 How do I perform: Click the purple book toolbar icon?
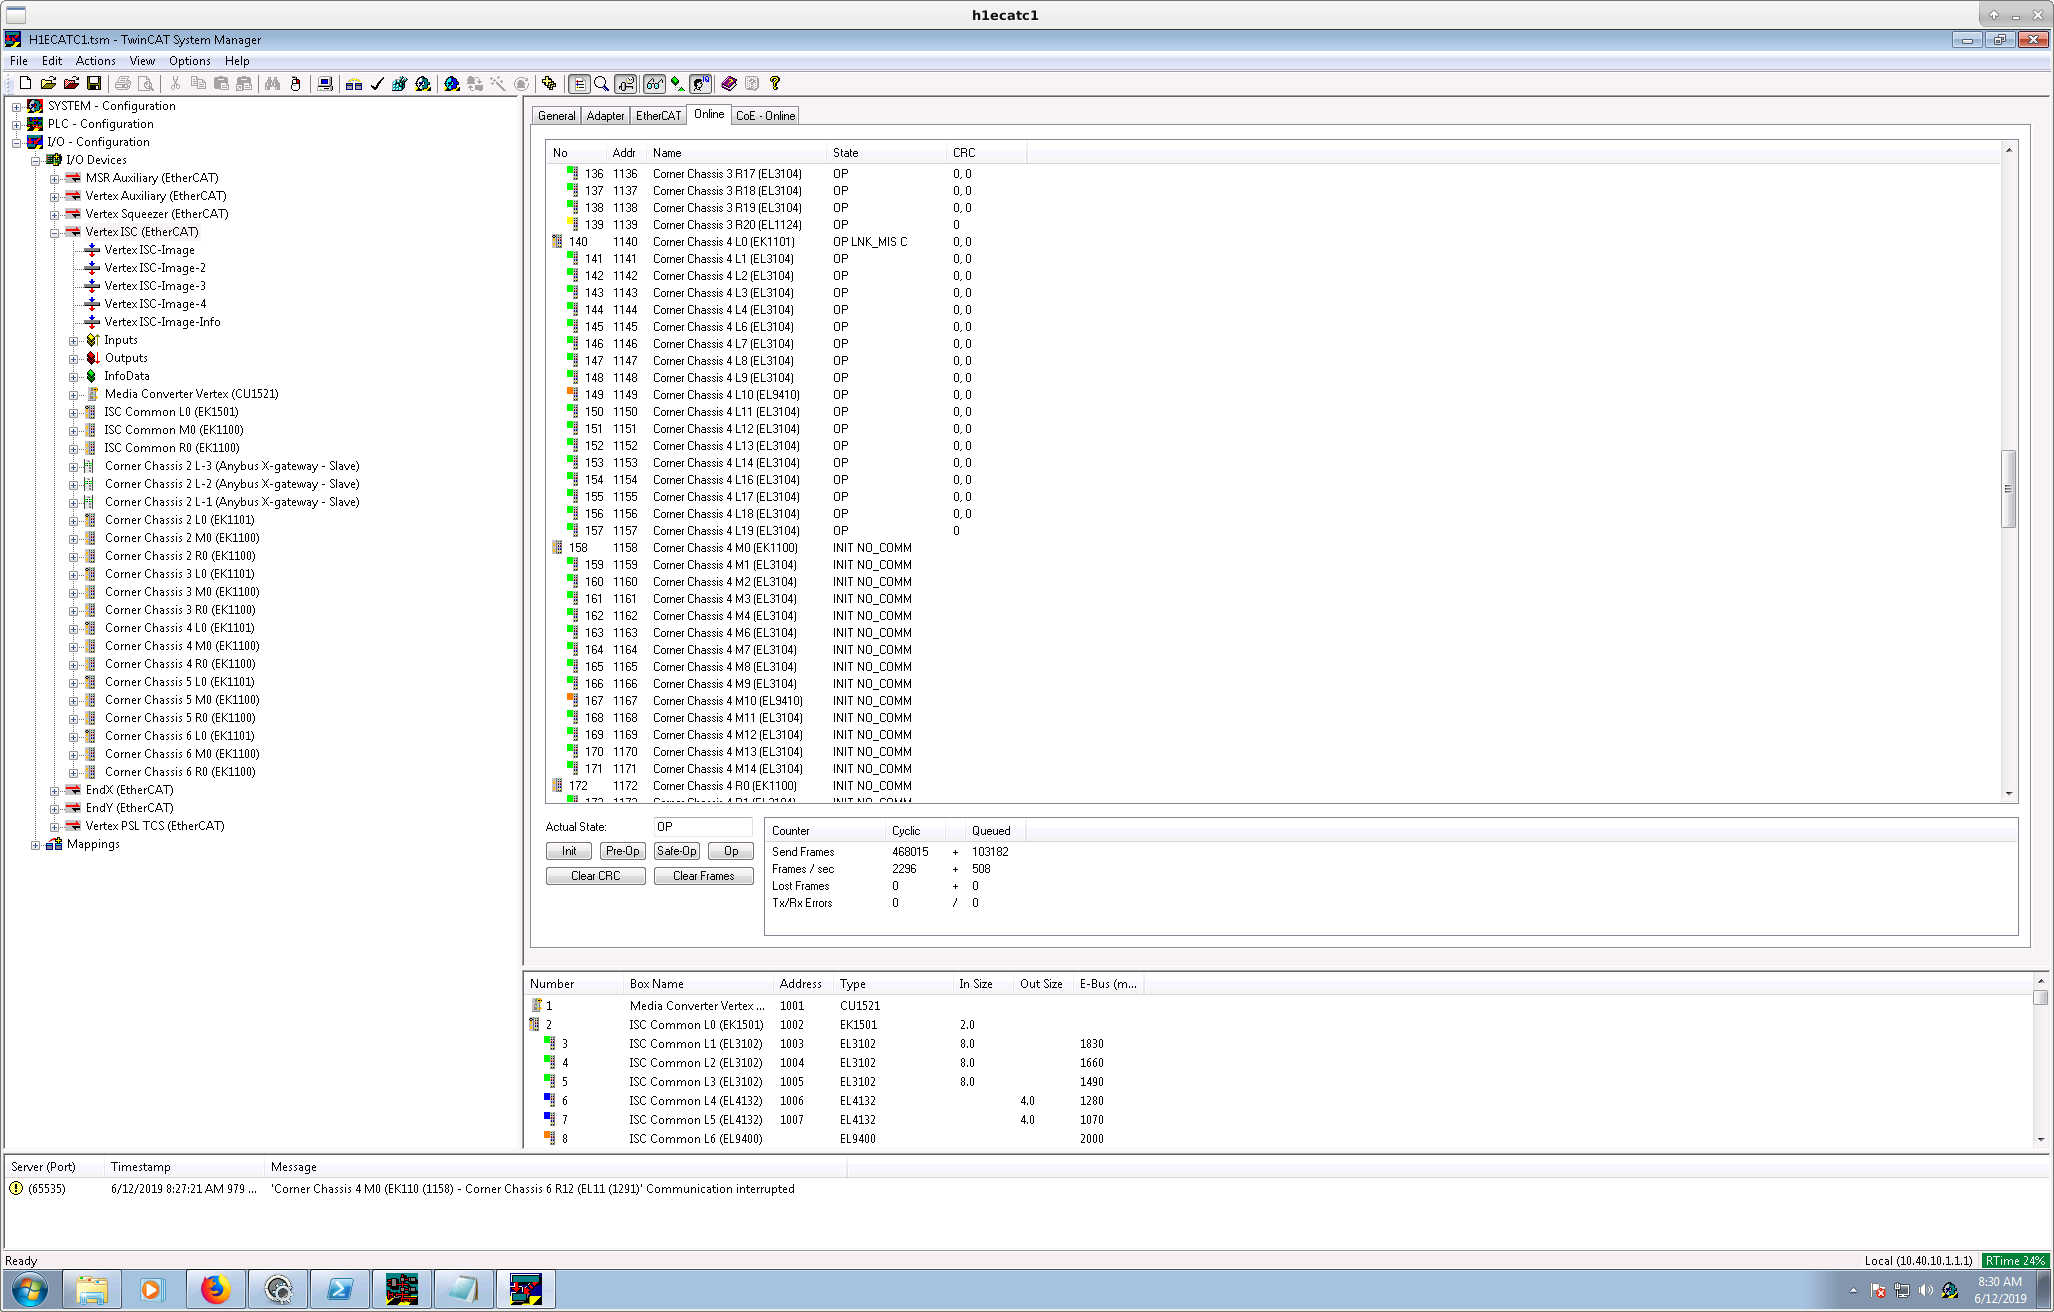(x=729, y=84)
